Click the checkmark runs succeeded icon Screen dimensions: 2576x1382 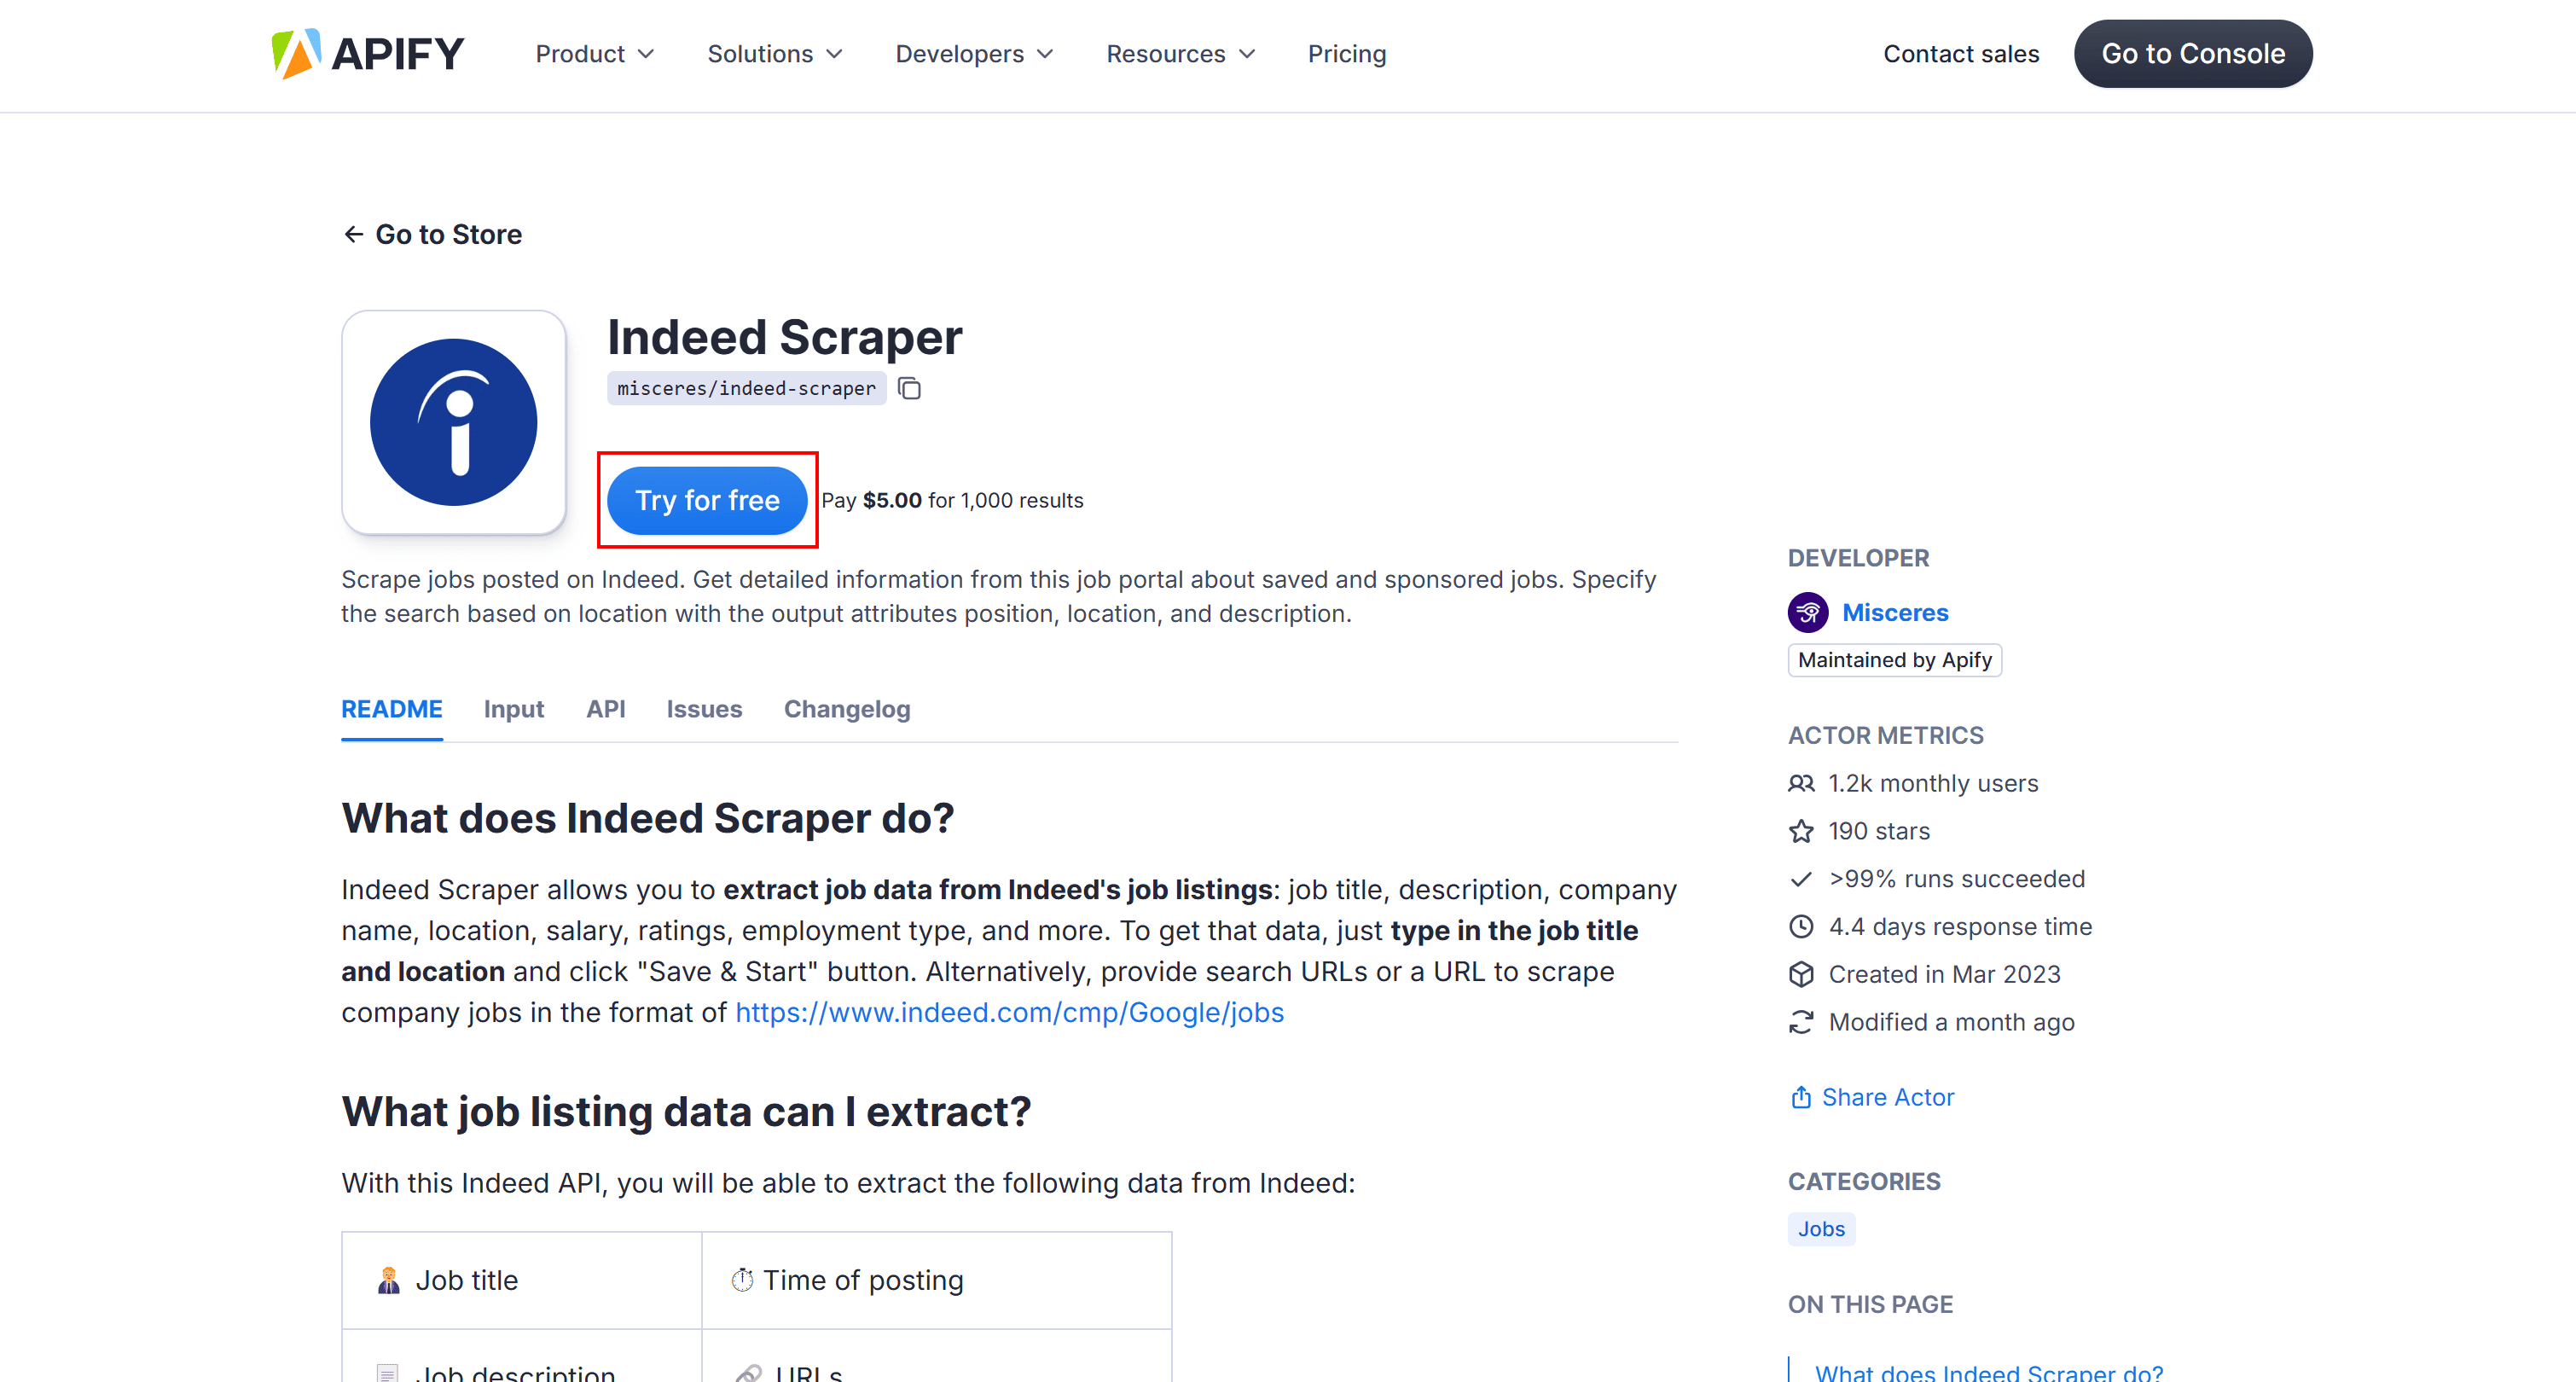pyautogui.click(x=1802, y=880)
